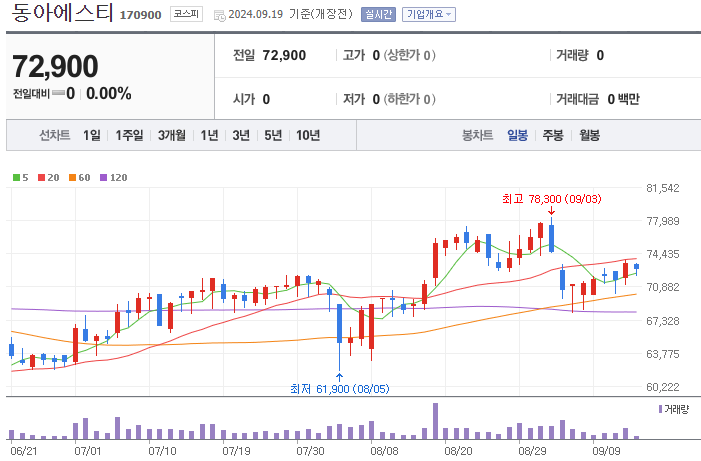This screenshot has width=701, height=461.
Task: Click the stock code 170900
Action: [140, 15]
